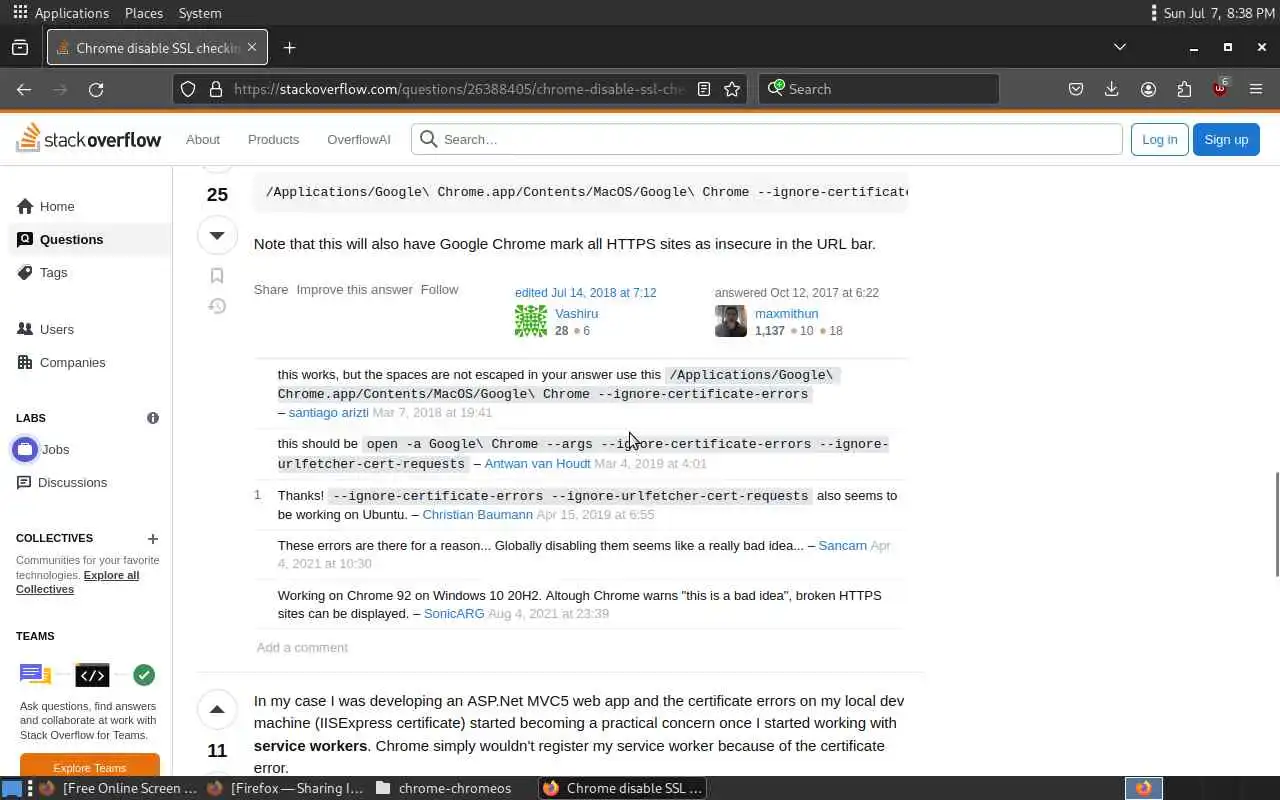
Task: Click the plus icon beside Collectives
Action: 153,538
